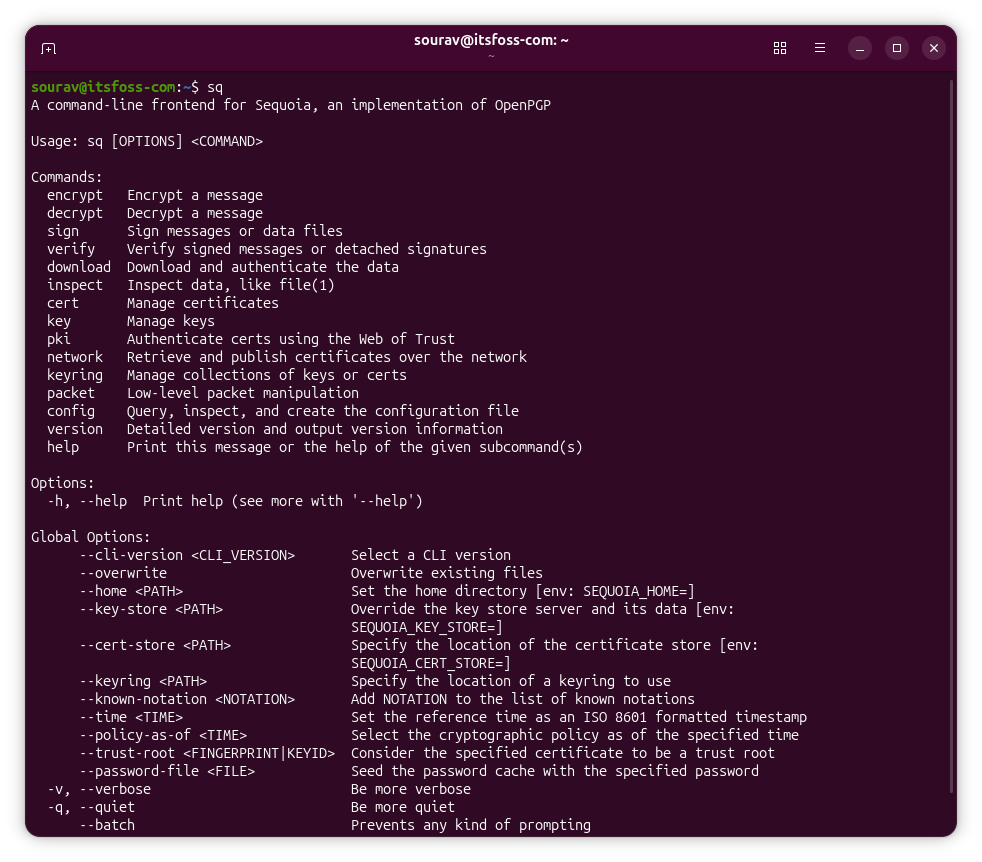Image resolution: width=982 pixels, height=862 pixels.
Task: Click the '-q, --quiet' option
Action: point(91,807)
